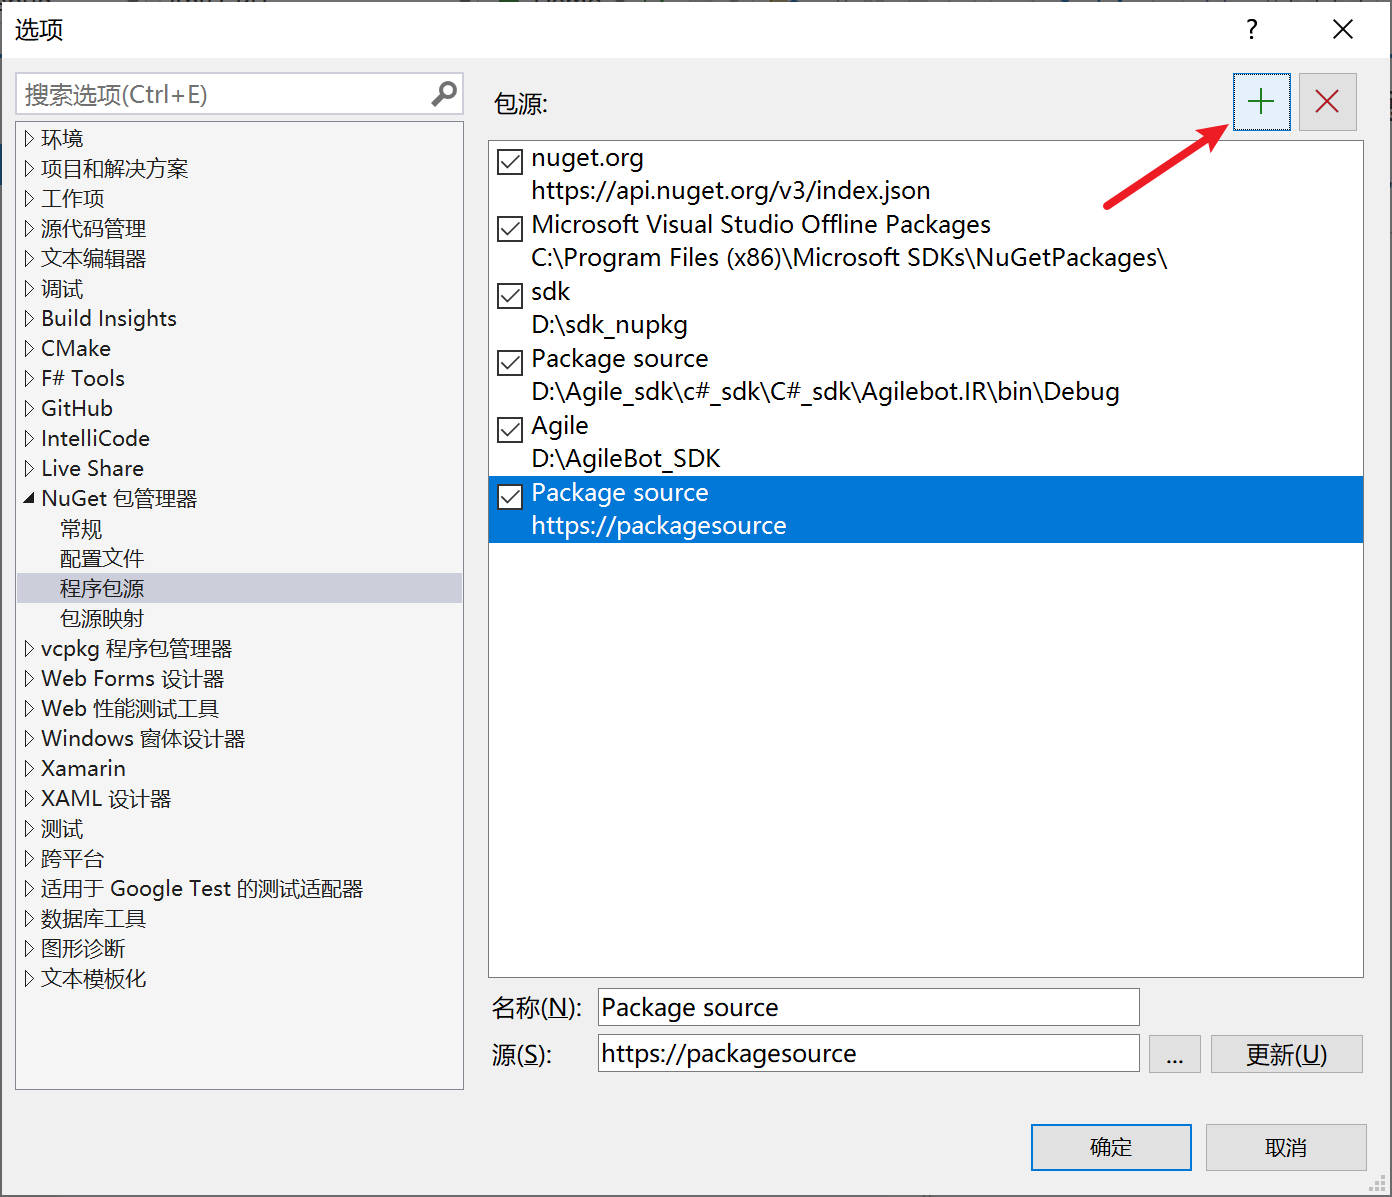Screen dimensions: 1392x1197
Task: Collapse the NuGet 包管理器 tree node
Action: pyautogui.click(x=29, y=498)
